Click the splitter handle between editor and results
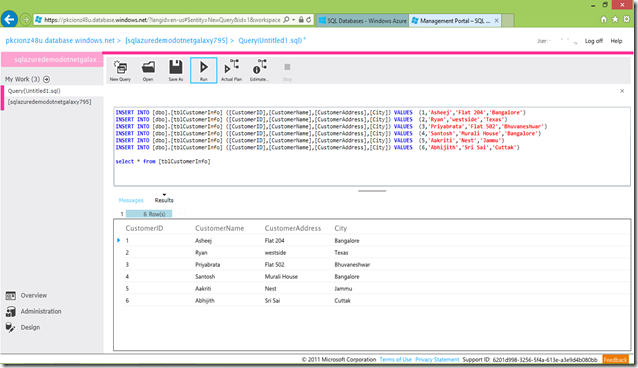The width and height of the screenshot is (638, 368). (372, 191)
